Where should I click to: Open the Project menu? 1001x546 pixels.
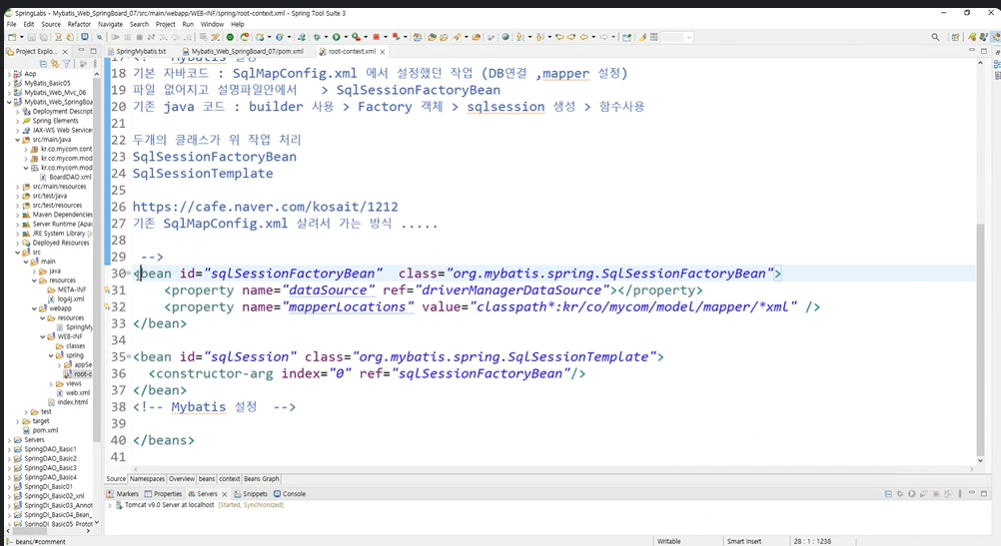click(x=165, y=24)
